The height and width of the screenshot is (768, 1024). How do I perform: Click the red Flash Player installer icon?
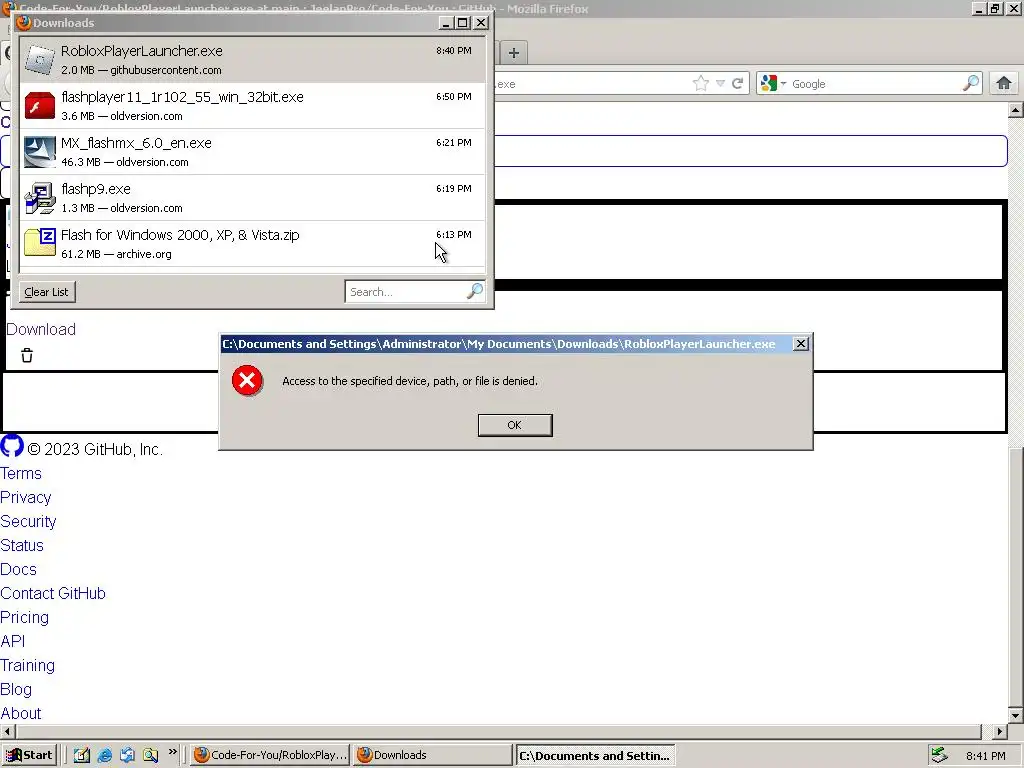[x=40, y=106]
